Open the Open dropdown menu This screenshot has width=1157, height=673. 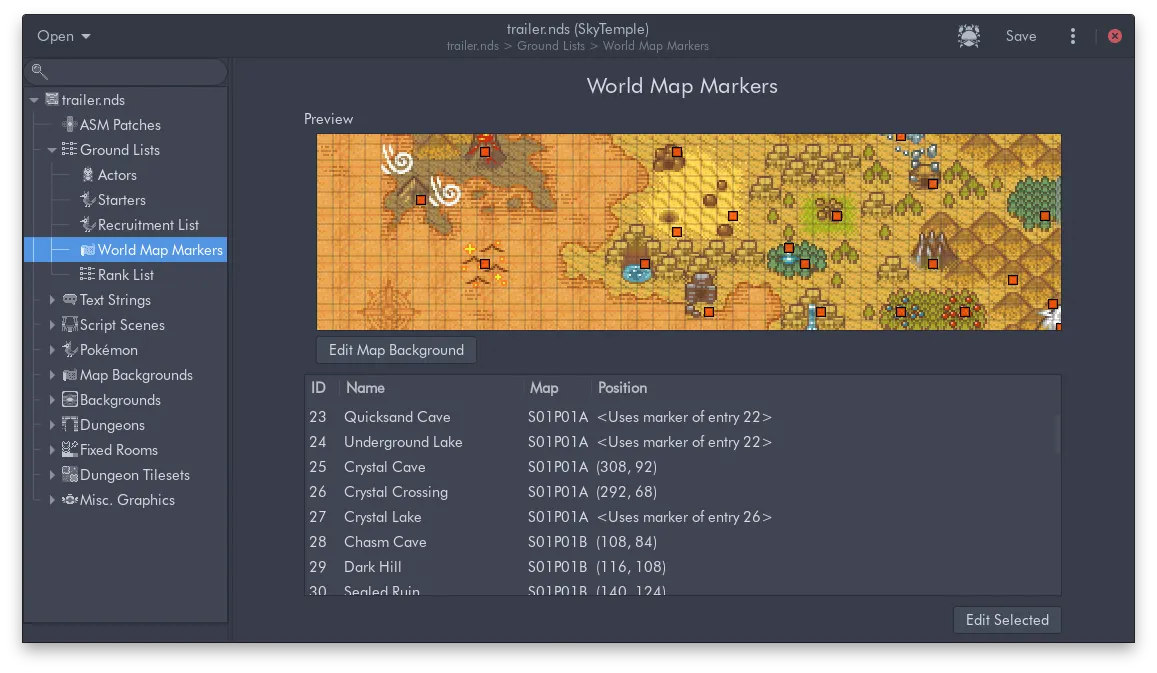[64, 36]
